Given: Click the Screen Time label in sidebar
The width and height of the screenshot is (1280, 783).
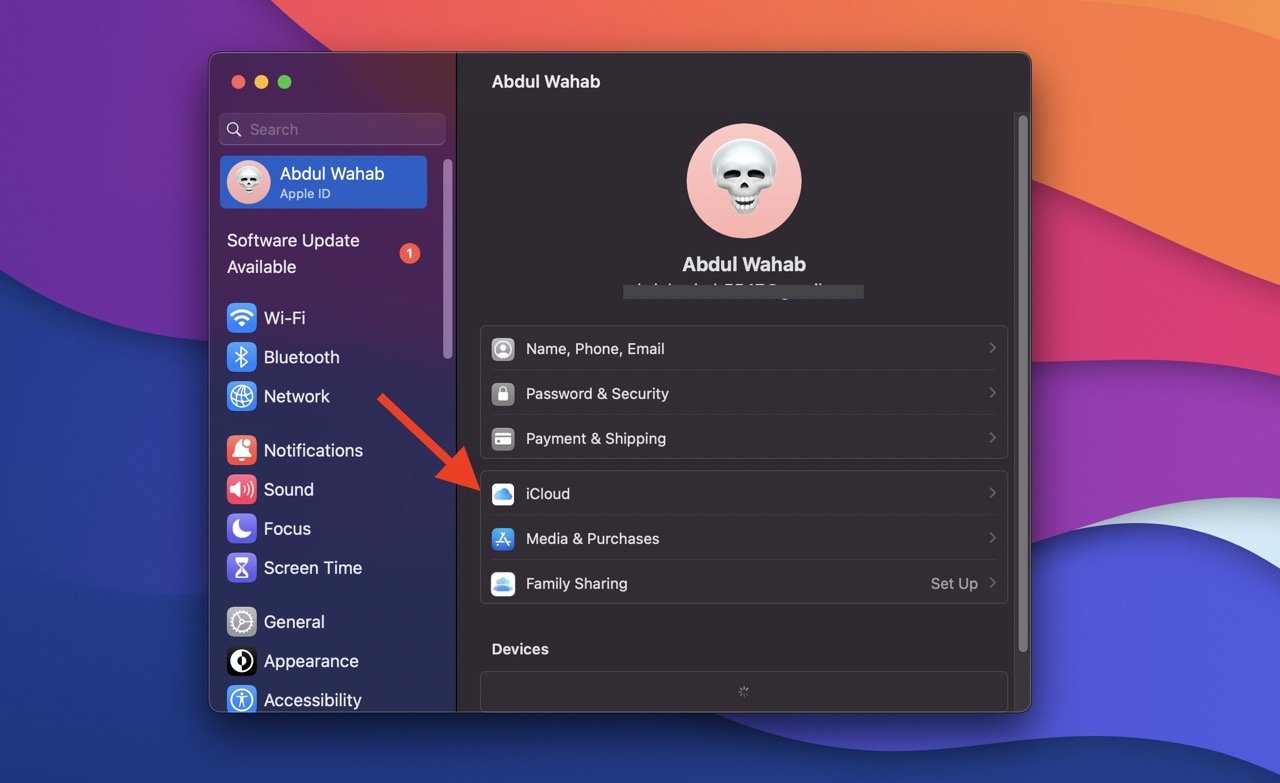Looking at the screenshot, I should [x=313, y=568].
